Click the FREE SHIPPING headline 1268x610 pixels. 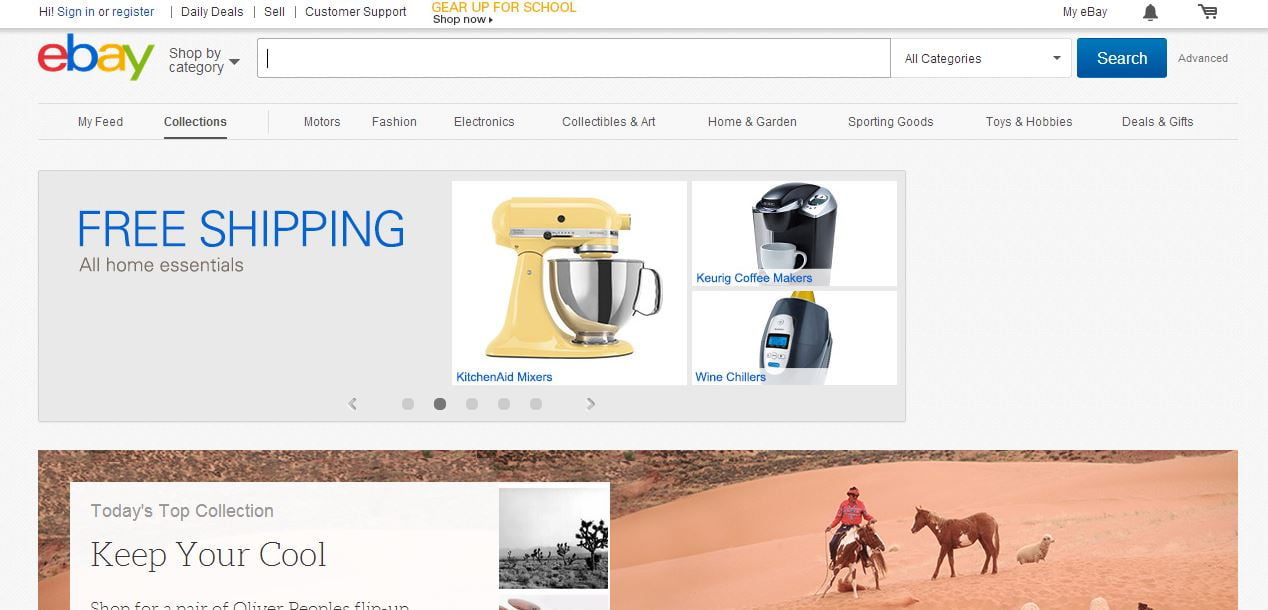pyautogui.click(x=241, y=229)
